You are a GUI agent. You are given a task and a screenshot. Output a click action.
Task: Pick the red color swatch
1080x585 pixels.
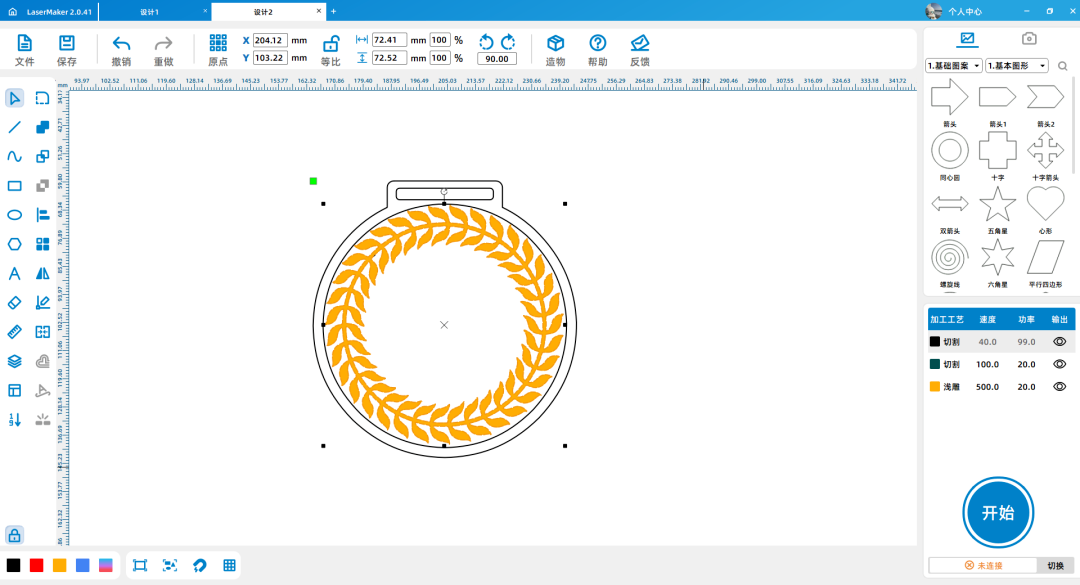coord(37,565)
